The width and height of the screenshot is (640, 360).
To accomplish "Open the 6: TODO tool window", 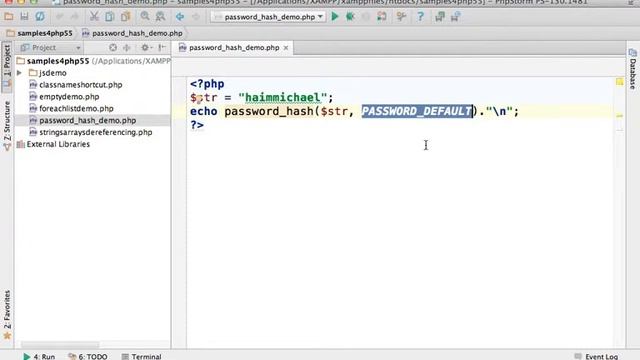I will click(88, 356).
